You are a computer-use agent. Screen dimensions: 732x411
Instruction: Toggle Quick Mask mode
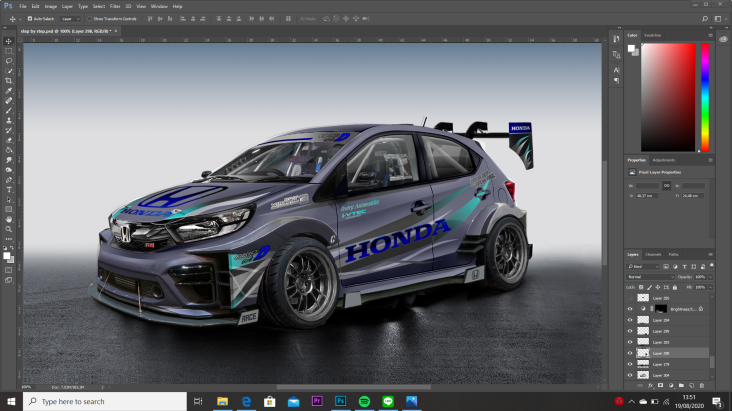tap(8, 270)
